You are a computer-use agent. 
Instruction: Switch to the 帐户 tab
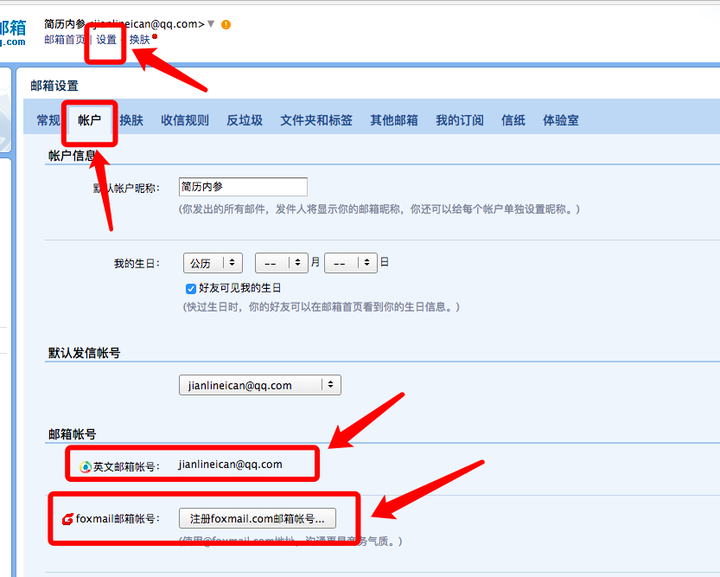(x=89, y=120)
